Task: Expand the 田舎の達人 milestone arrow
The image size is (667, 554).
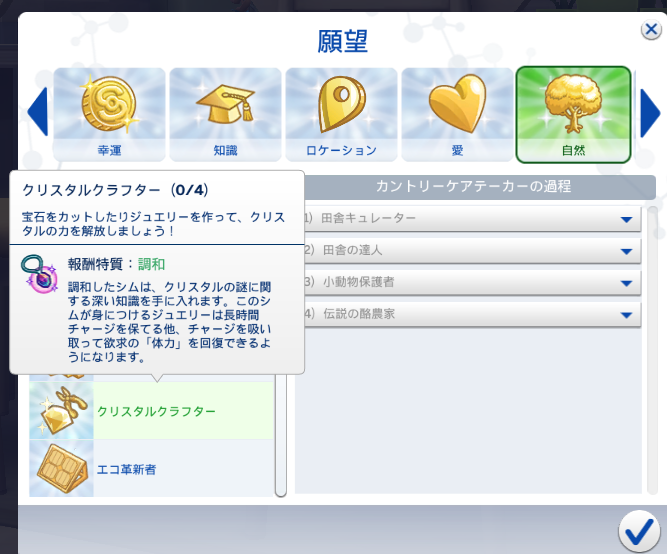Action: (626, 251)
